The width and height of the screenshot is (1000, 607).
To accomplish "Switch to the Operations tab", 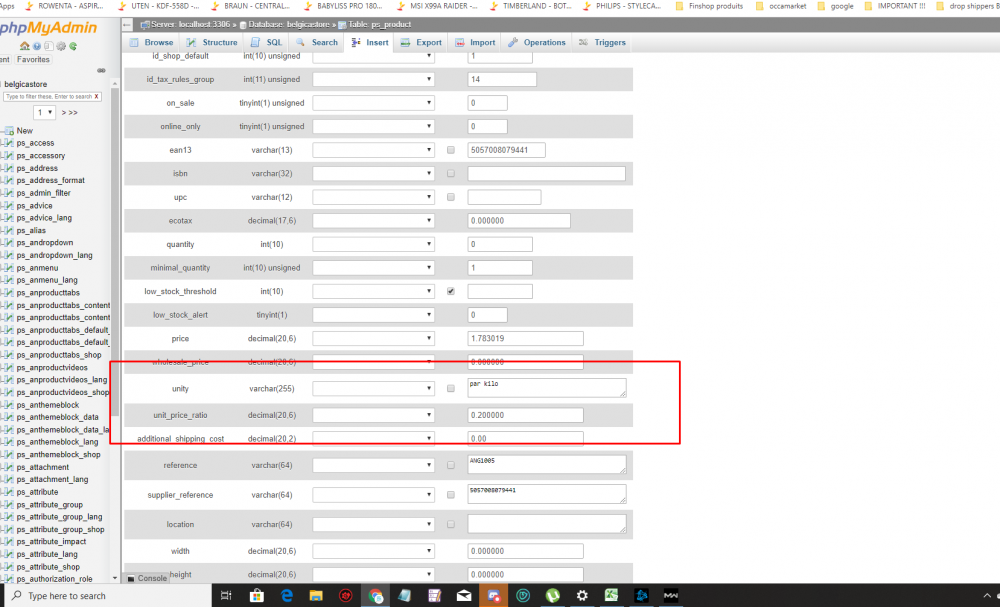I will coord(537,43).
